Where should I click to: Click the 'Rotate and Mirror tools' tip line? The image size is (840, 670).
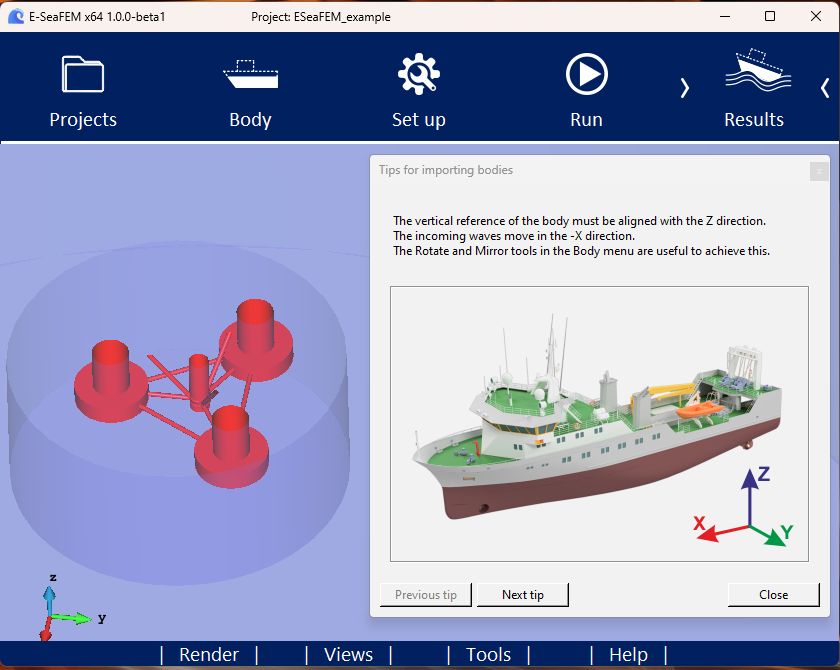pos(581,251)
